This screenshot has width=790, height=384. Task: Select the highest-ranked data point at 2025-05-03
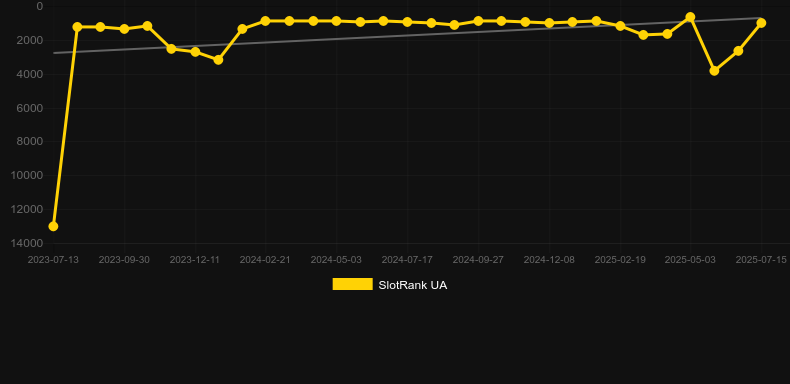click(x=690, y=17)
